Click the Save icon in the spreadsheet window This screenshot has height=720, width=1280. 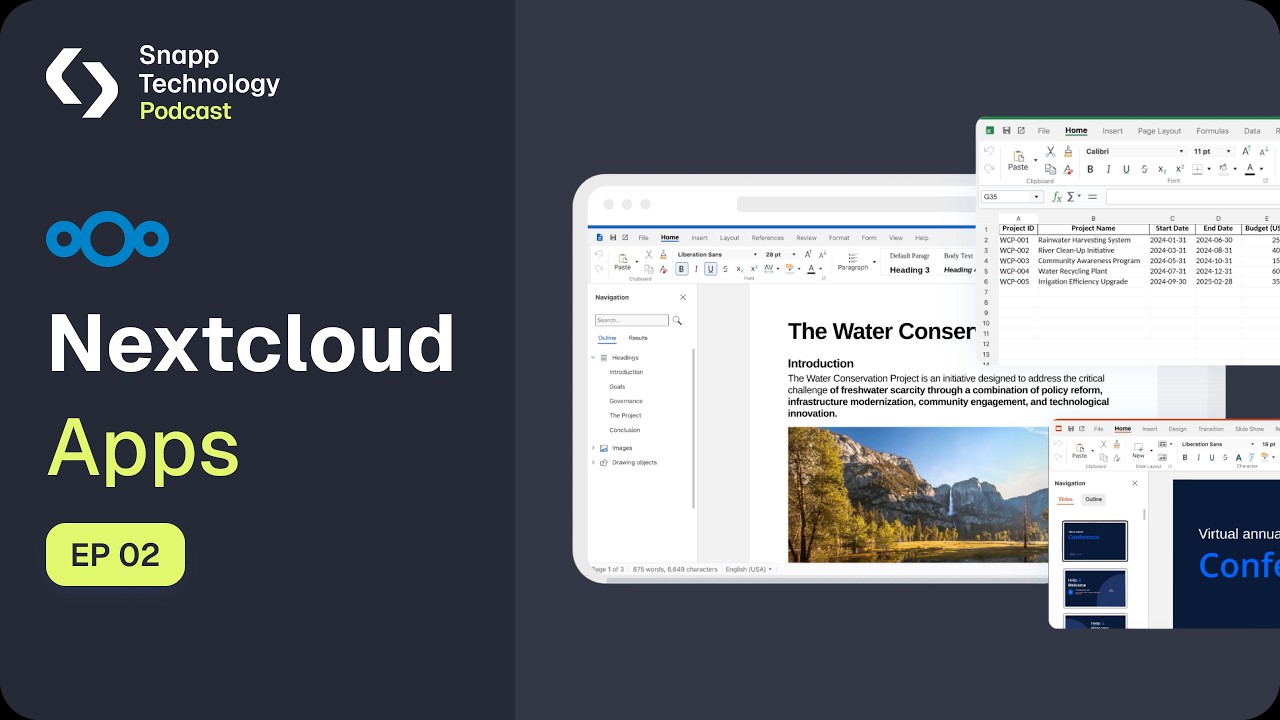[x=1006, y=131]
